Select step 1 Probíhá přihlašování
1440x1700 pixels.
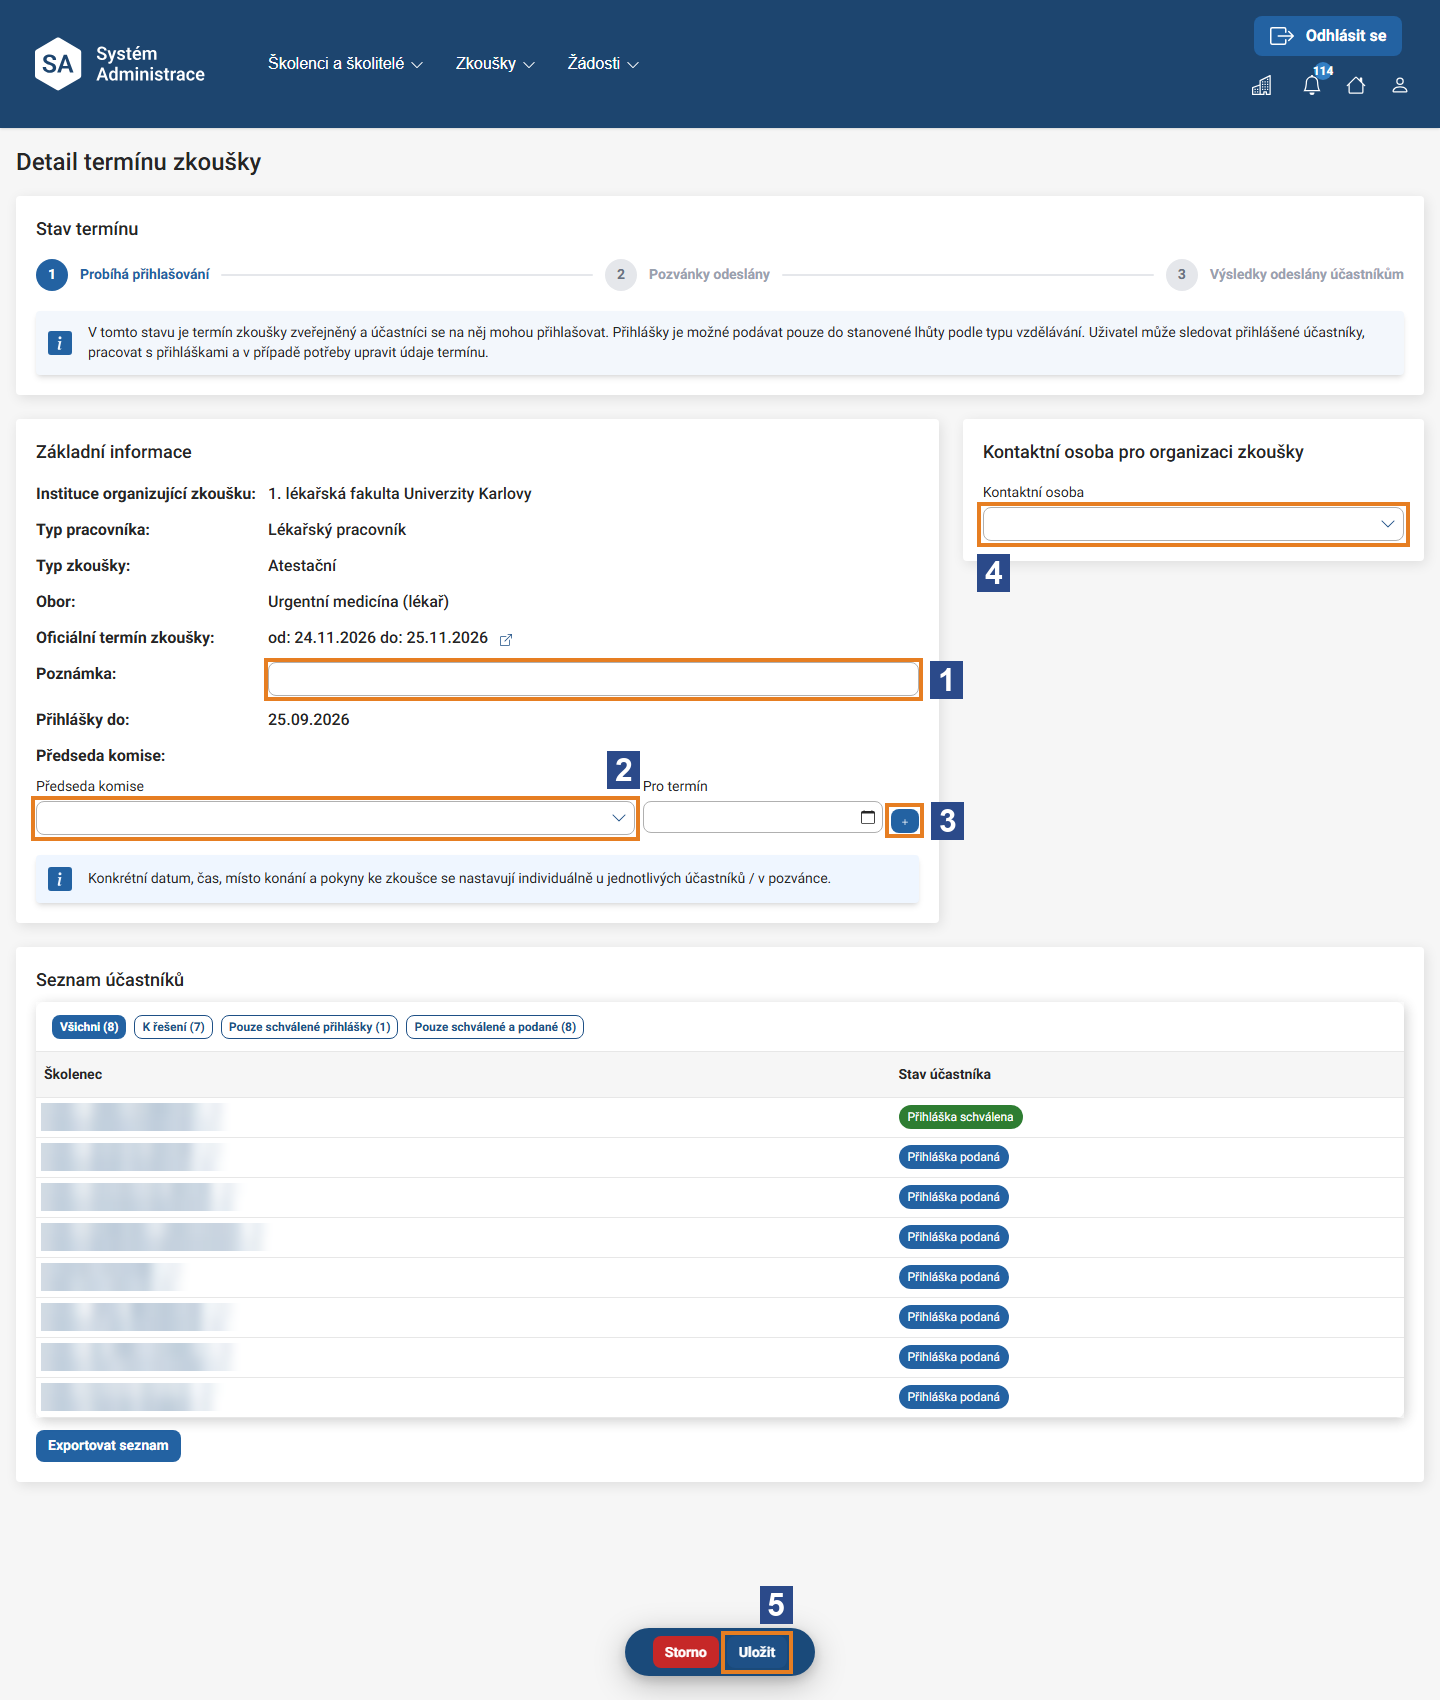pyautogui.click(x=124, y=274)
